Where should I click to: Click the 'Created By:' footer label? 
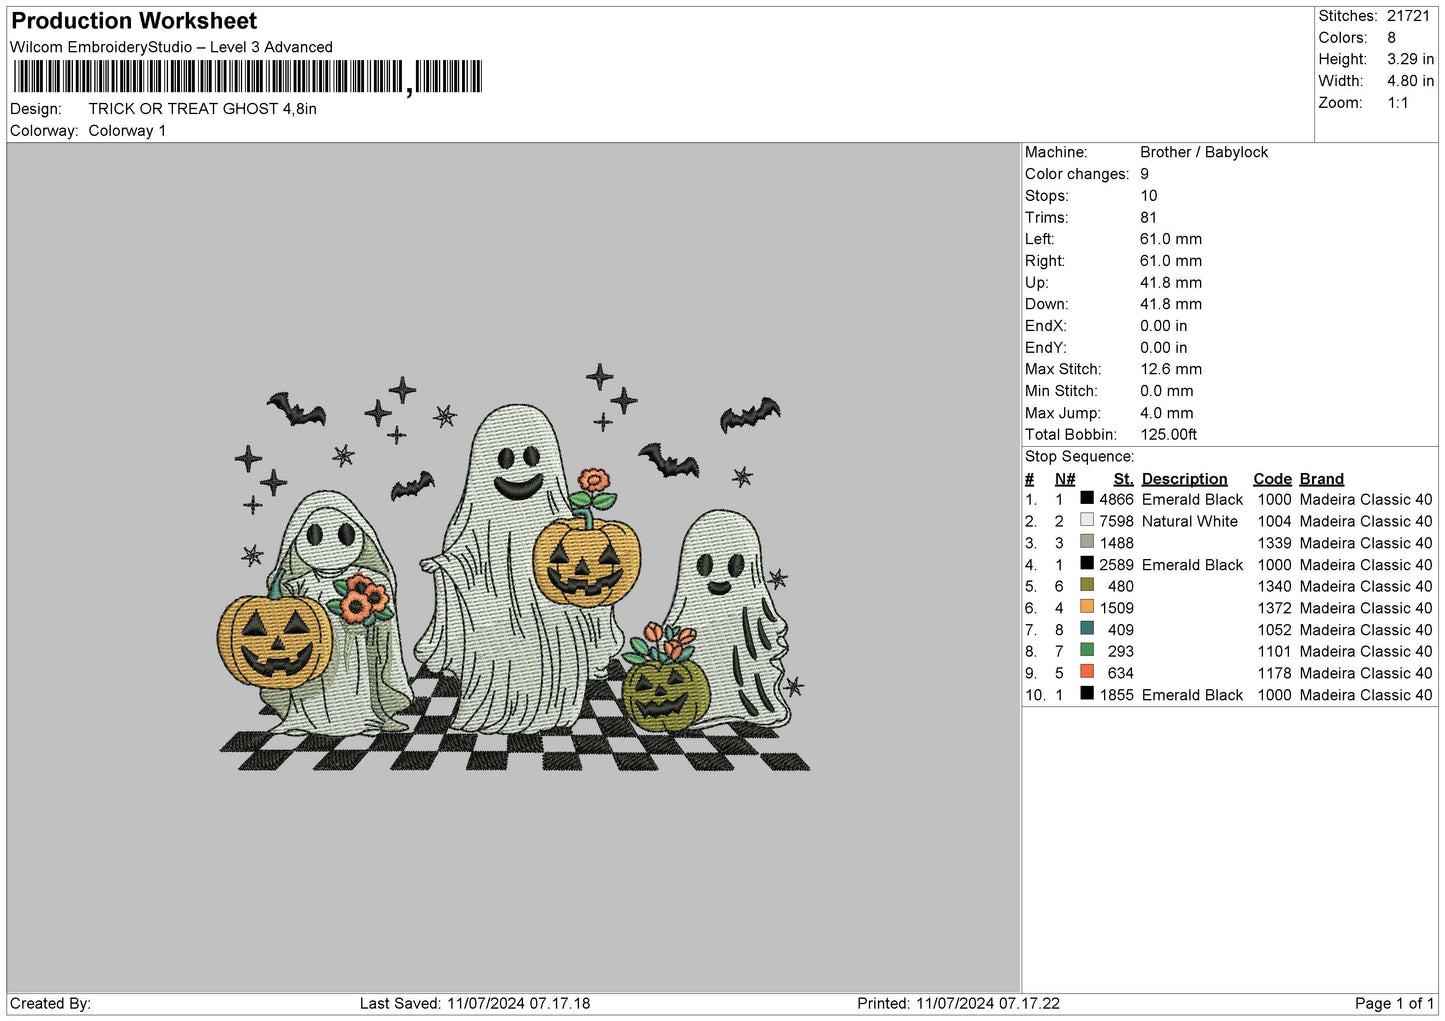tap(50, 1004)
